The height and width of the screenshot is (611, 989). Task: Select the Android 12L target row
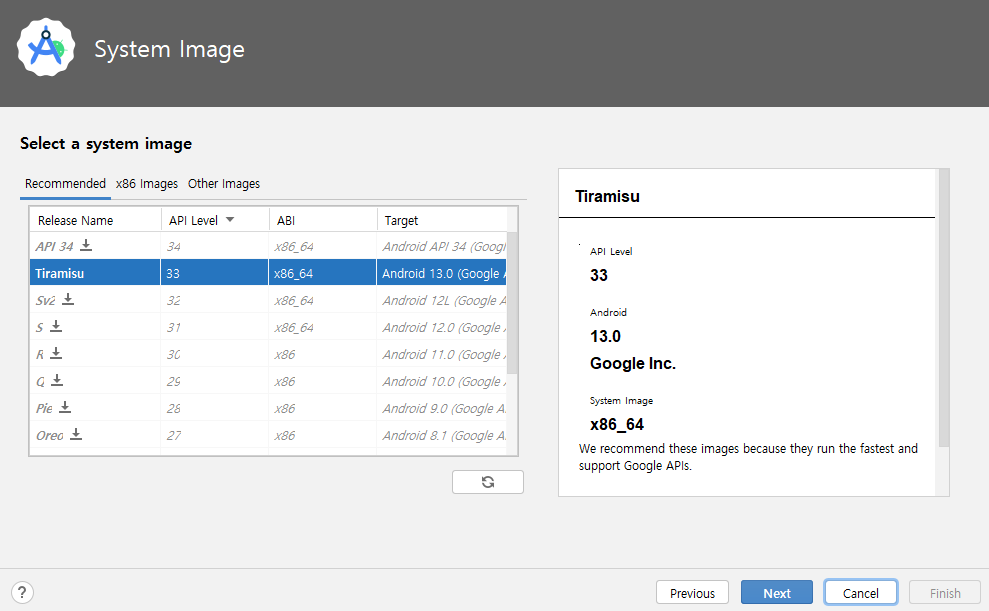tap(442, 300)
